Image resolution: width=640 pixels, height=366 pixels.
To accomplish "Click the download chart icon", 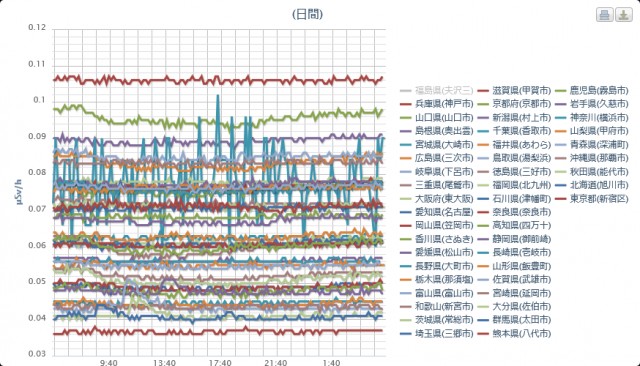I will [x=624, y=15].
